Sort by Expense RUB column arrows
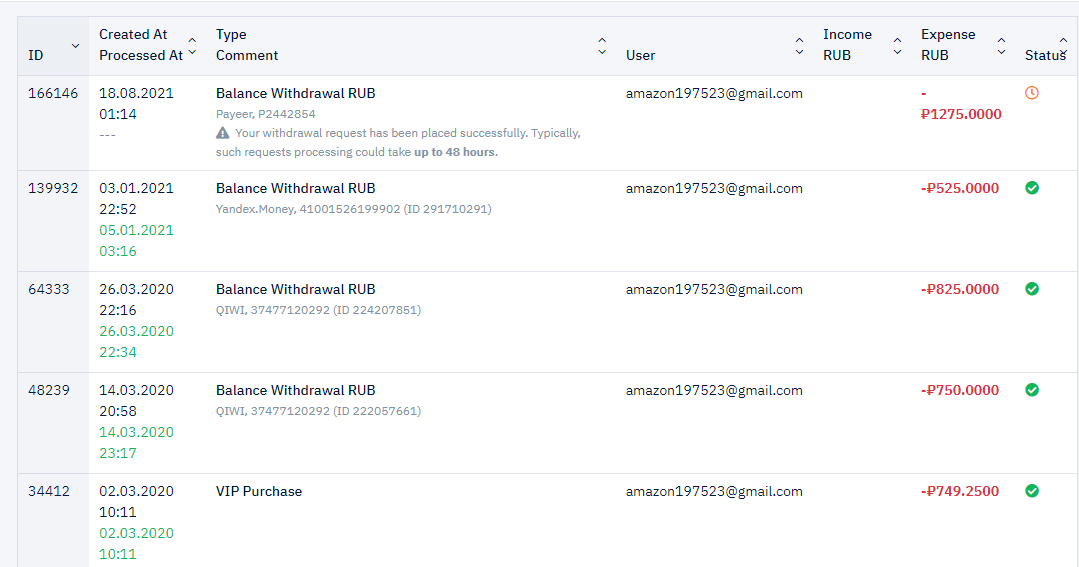 pos(1001,46)
